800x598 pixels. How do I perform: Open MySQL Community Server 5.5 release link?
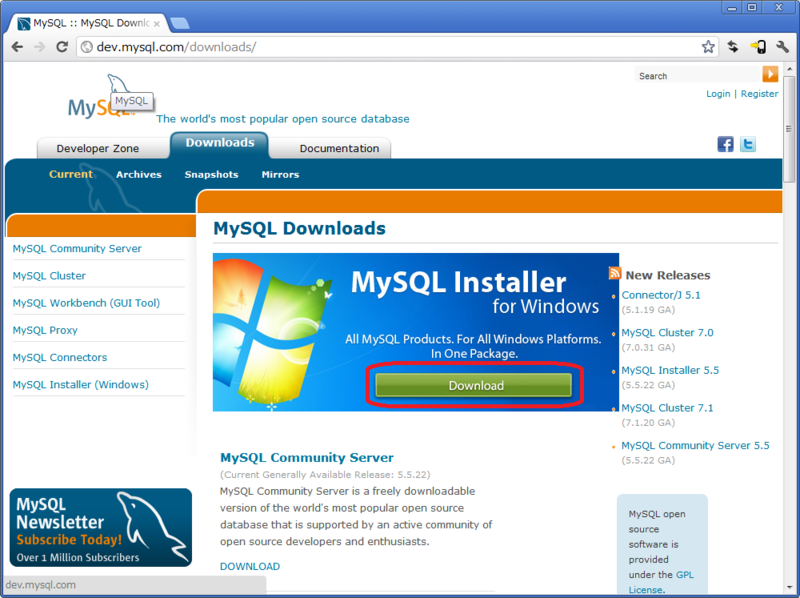(x=695, y=445)
